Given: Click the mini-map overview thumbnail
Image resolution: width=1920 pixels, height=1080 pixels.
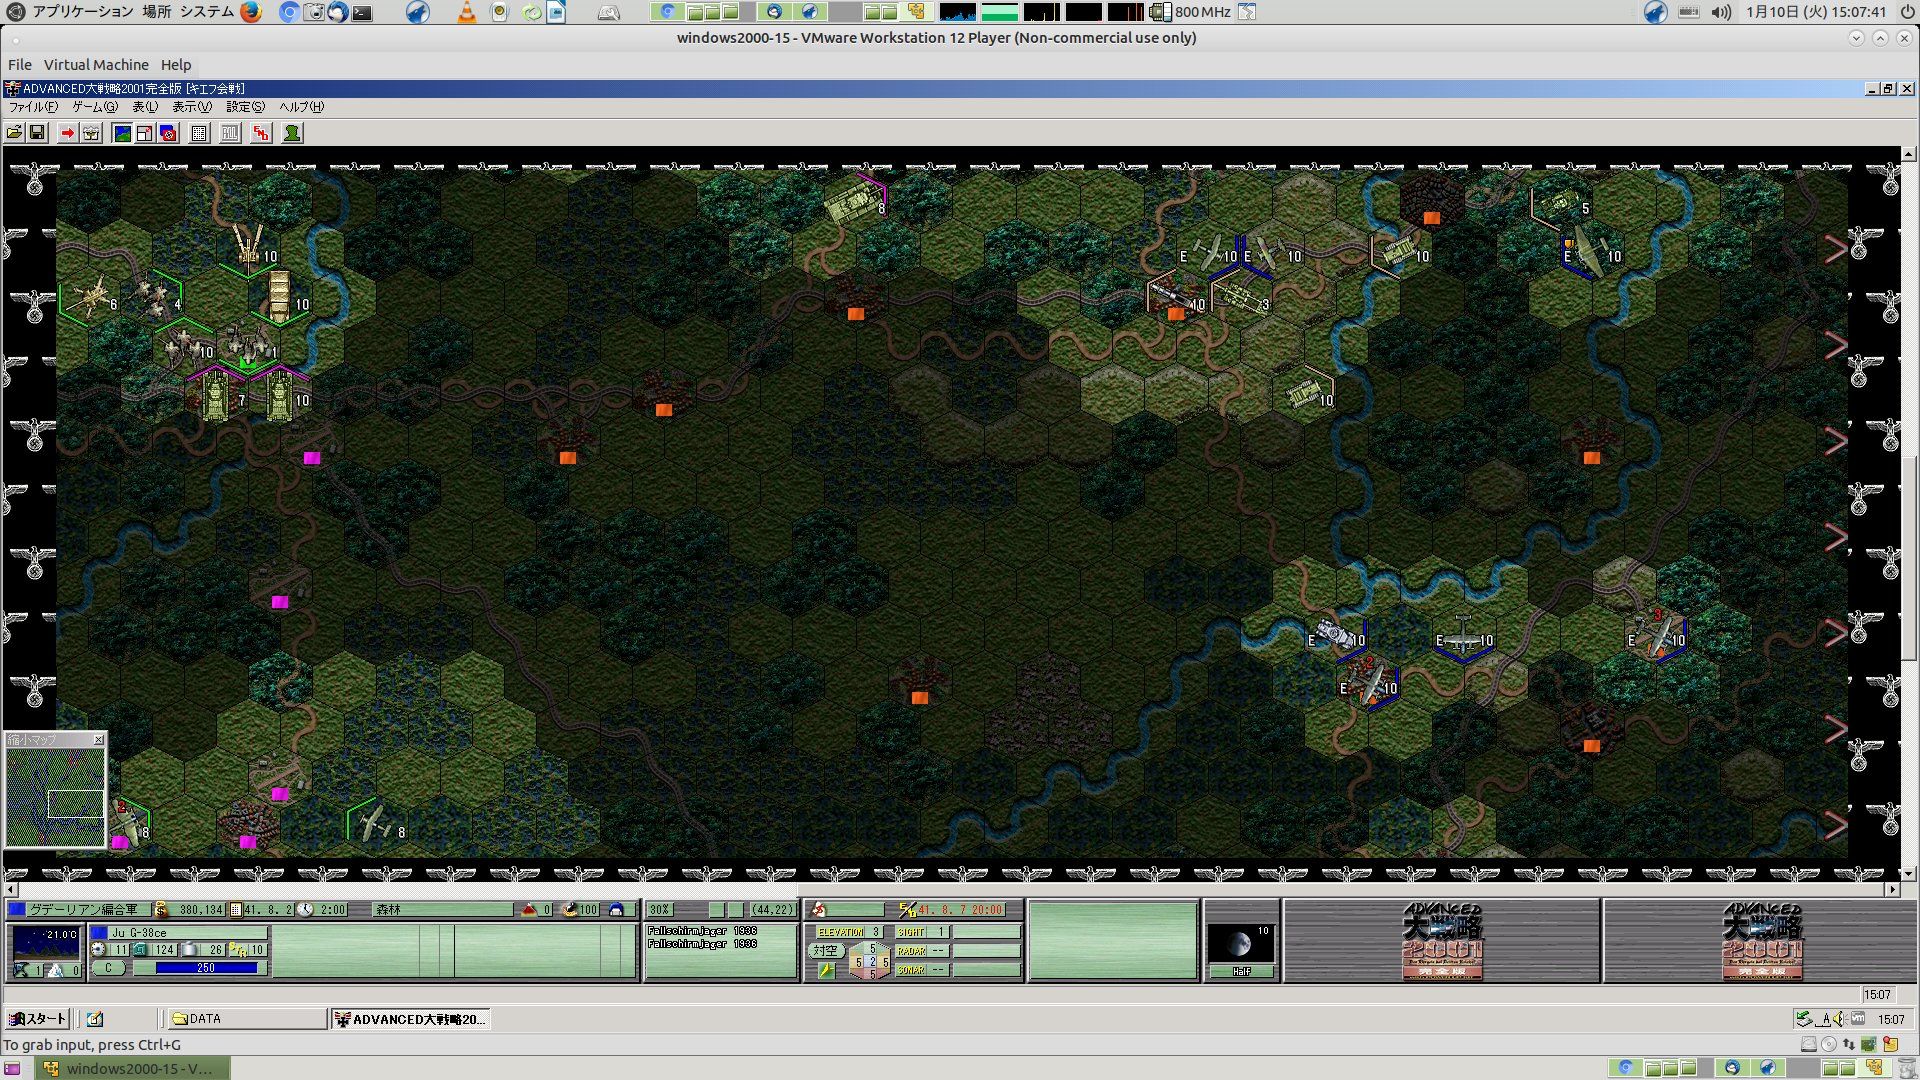Looking at the screenshot, I should tap(55, 797).
